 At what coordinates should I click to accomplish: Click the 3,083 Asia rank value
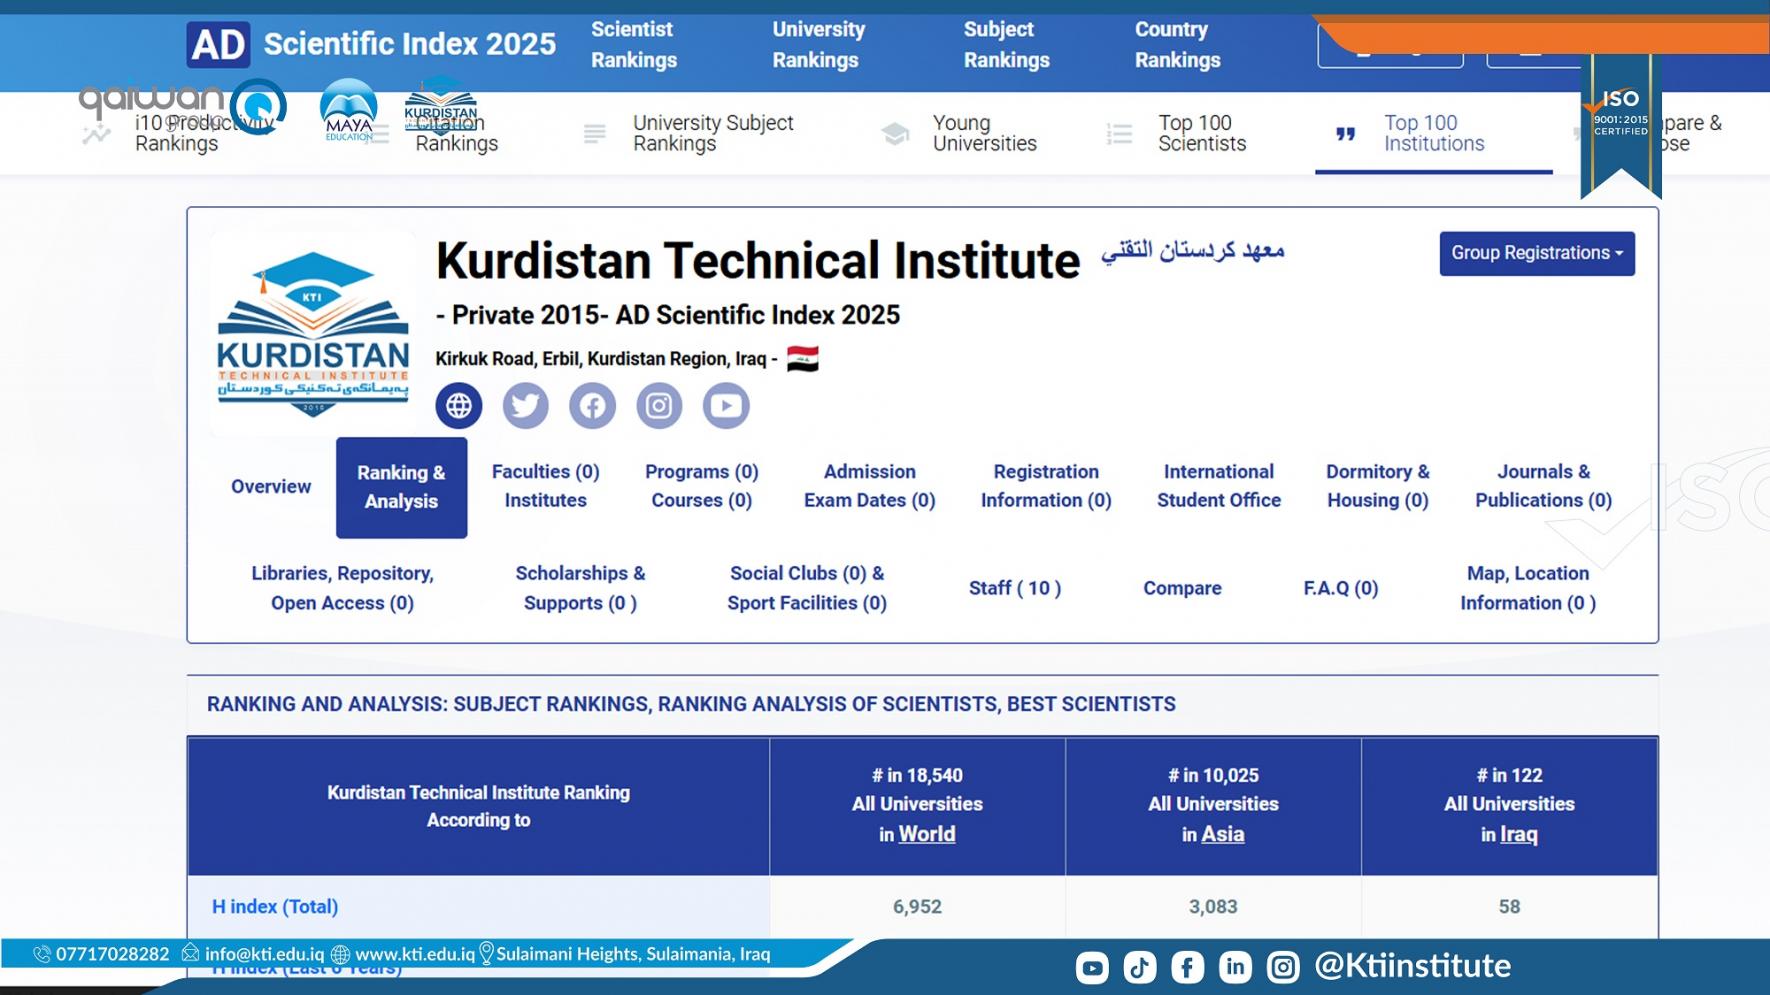click(x=1213, y=907)
